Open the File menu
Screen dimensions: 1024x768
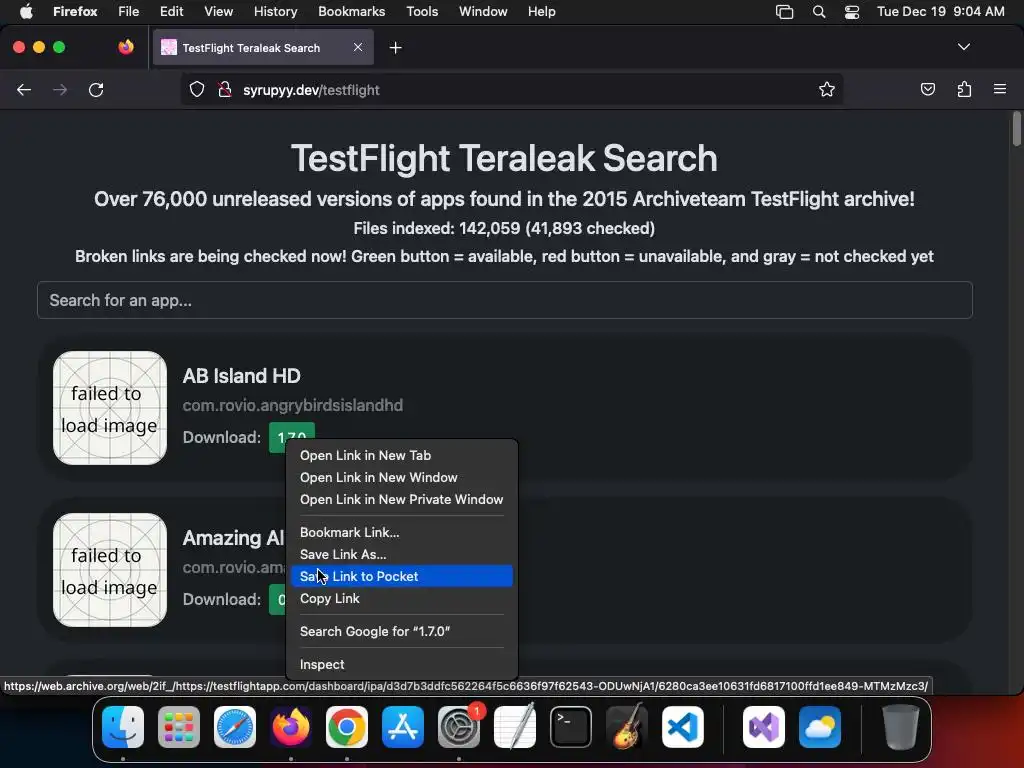pyautogui.click(x=128, y=12)
